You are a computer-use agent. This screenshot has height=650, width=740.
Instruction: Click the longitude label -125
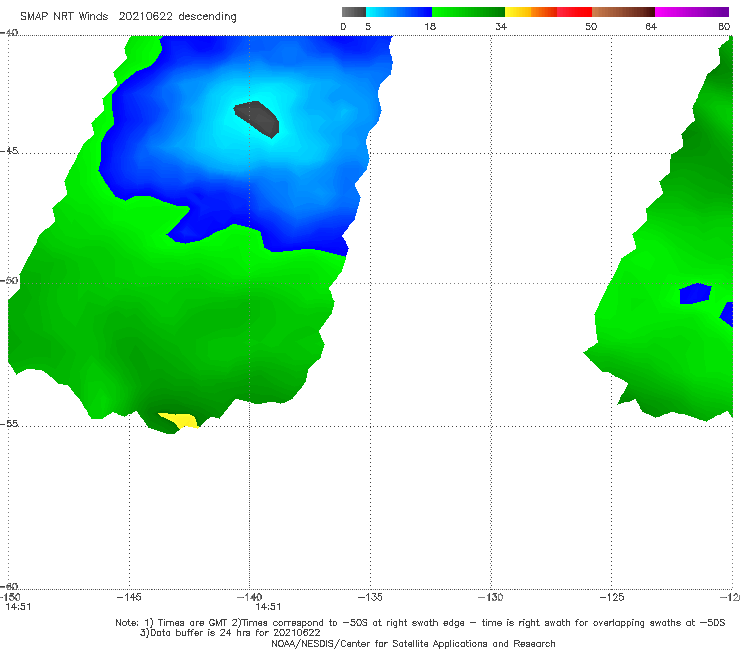coord(612,597)
